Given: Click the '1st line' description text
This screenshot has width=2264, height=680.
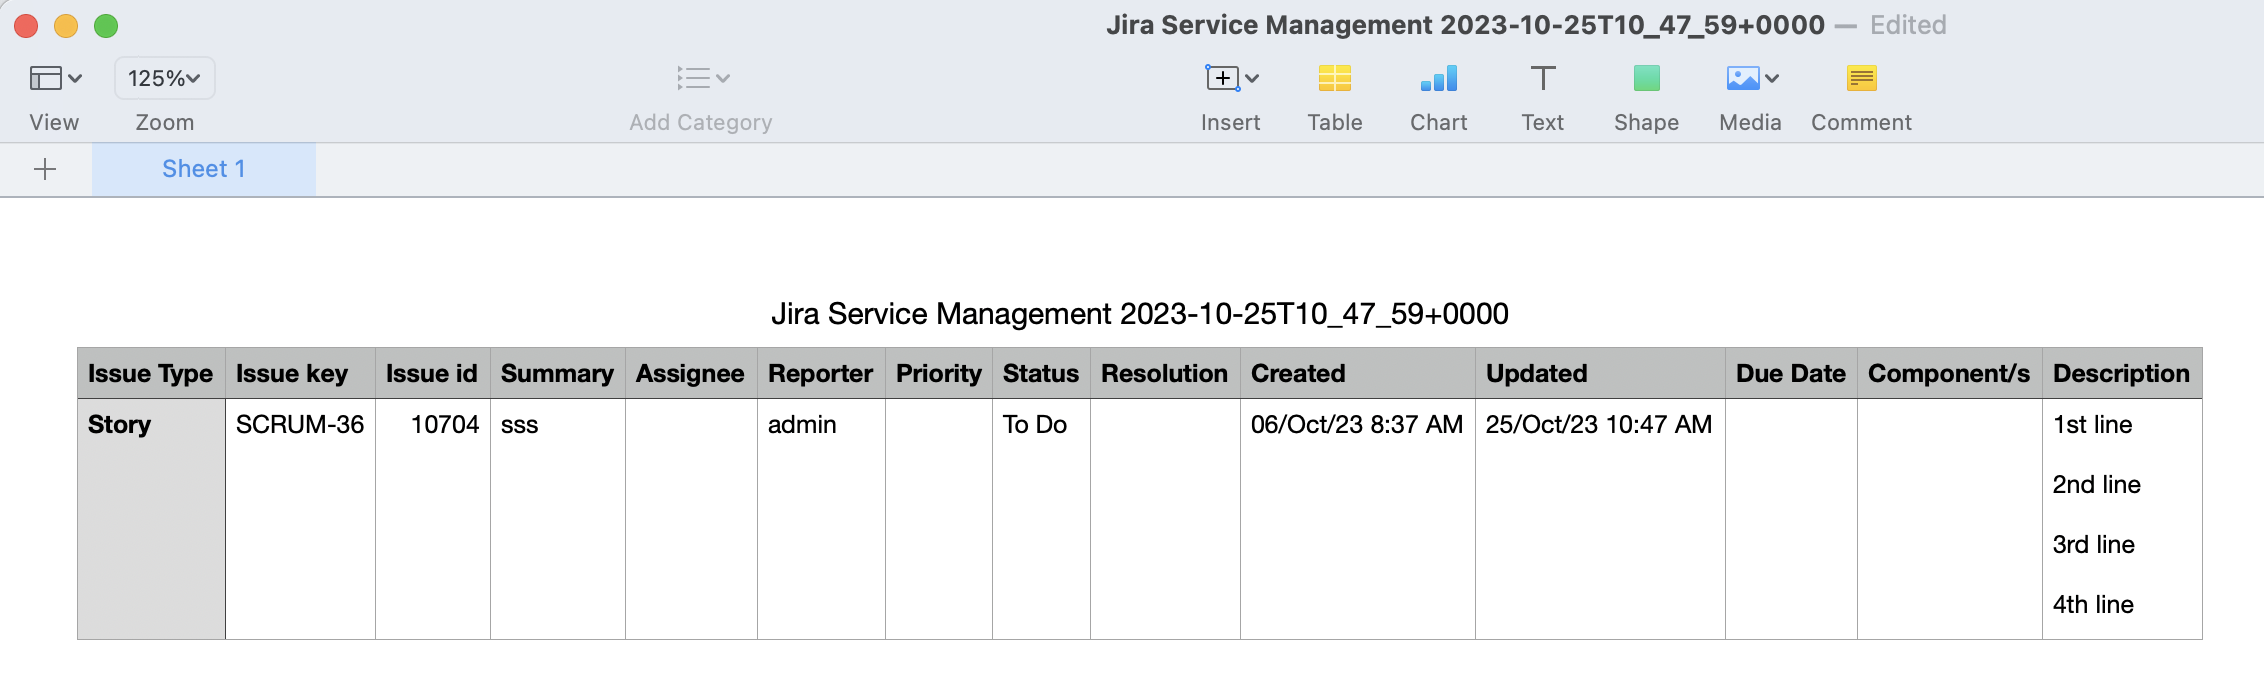Looking at the screenshot, I should click(x=2093, y=424).
